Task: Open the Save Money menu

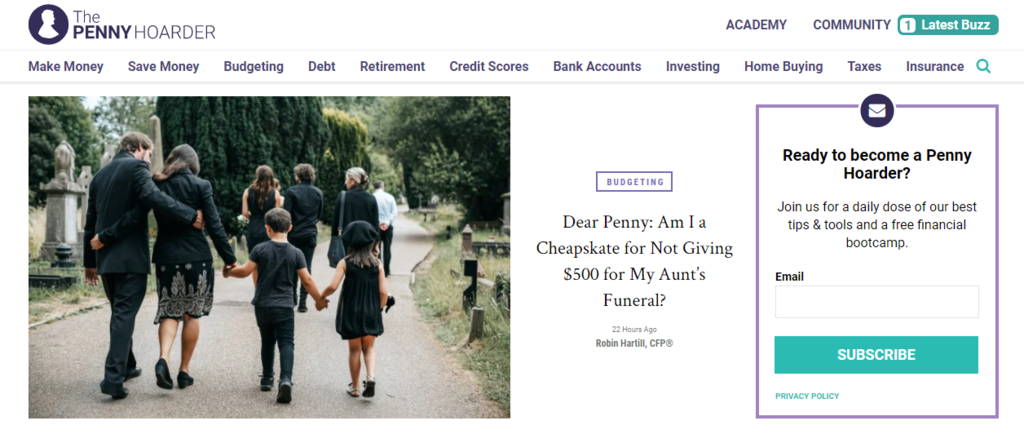Action: pyautogui.click(x=163, y=67)
